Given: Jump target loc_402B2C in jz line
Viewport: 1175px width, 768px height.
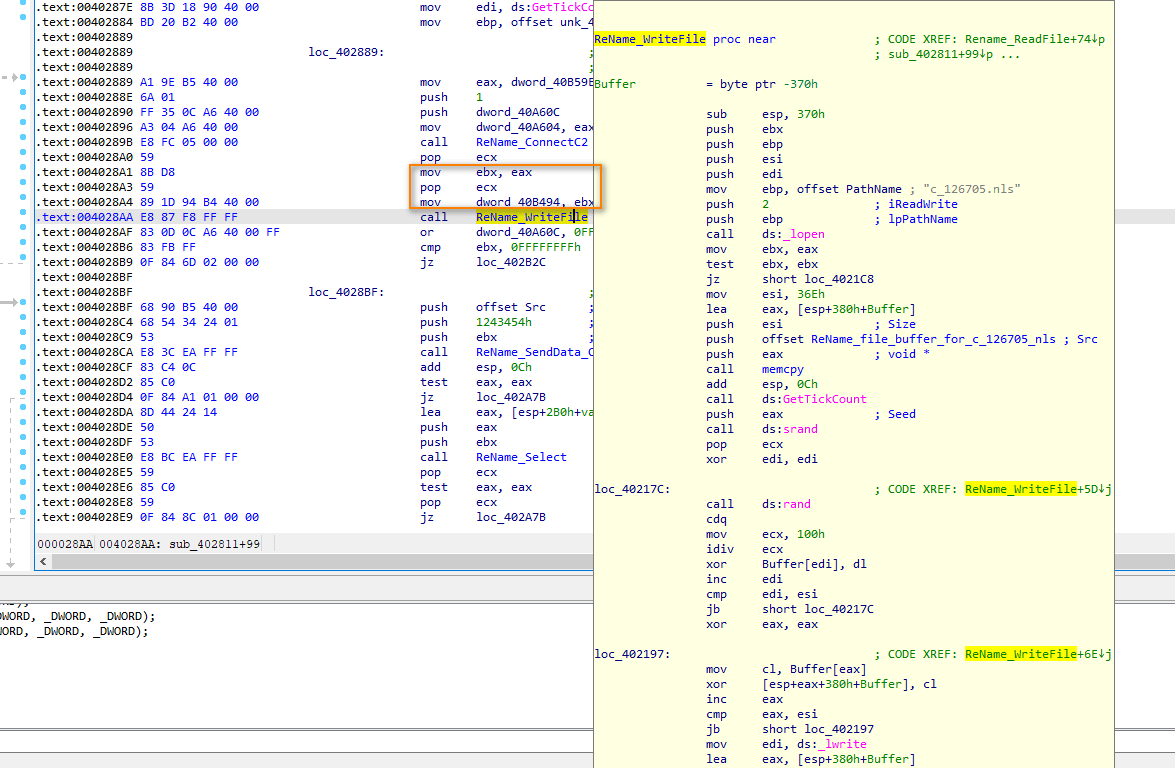Looking at the screenshot, I should 511,262.
